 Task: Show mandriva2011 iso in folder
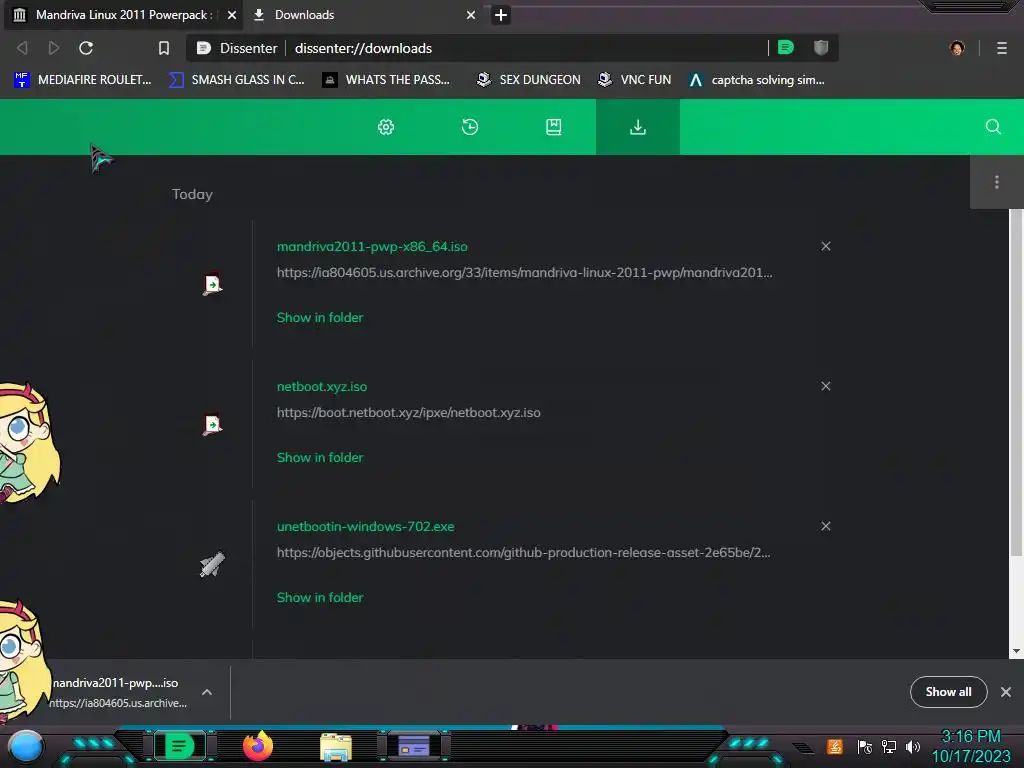pyautogui.click(x=319, y=317)
